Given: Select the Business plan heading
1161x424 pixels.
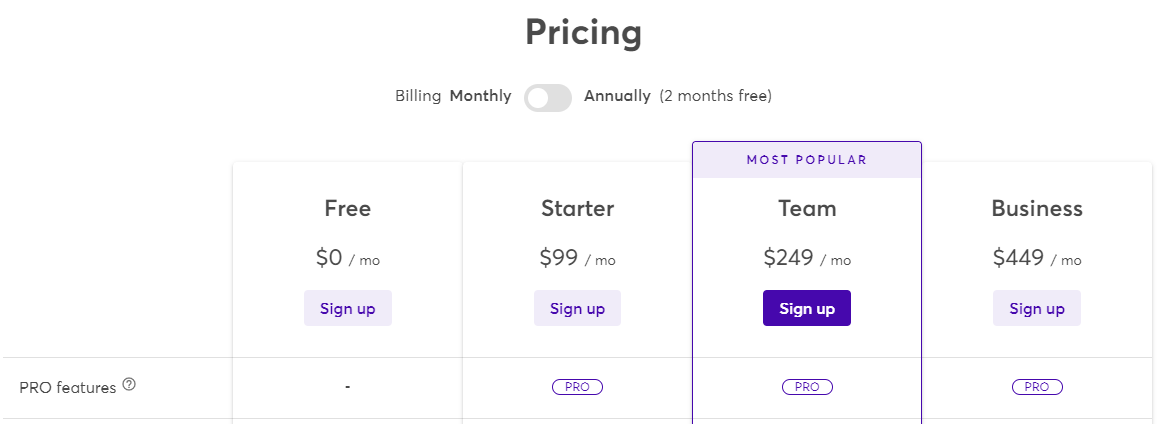Looking at the screenshot, I should 1037,209.
